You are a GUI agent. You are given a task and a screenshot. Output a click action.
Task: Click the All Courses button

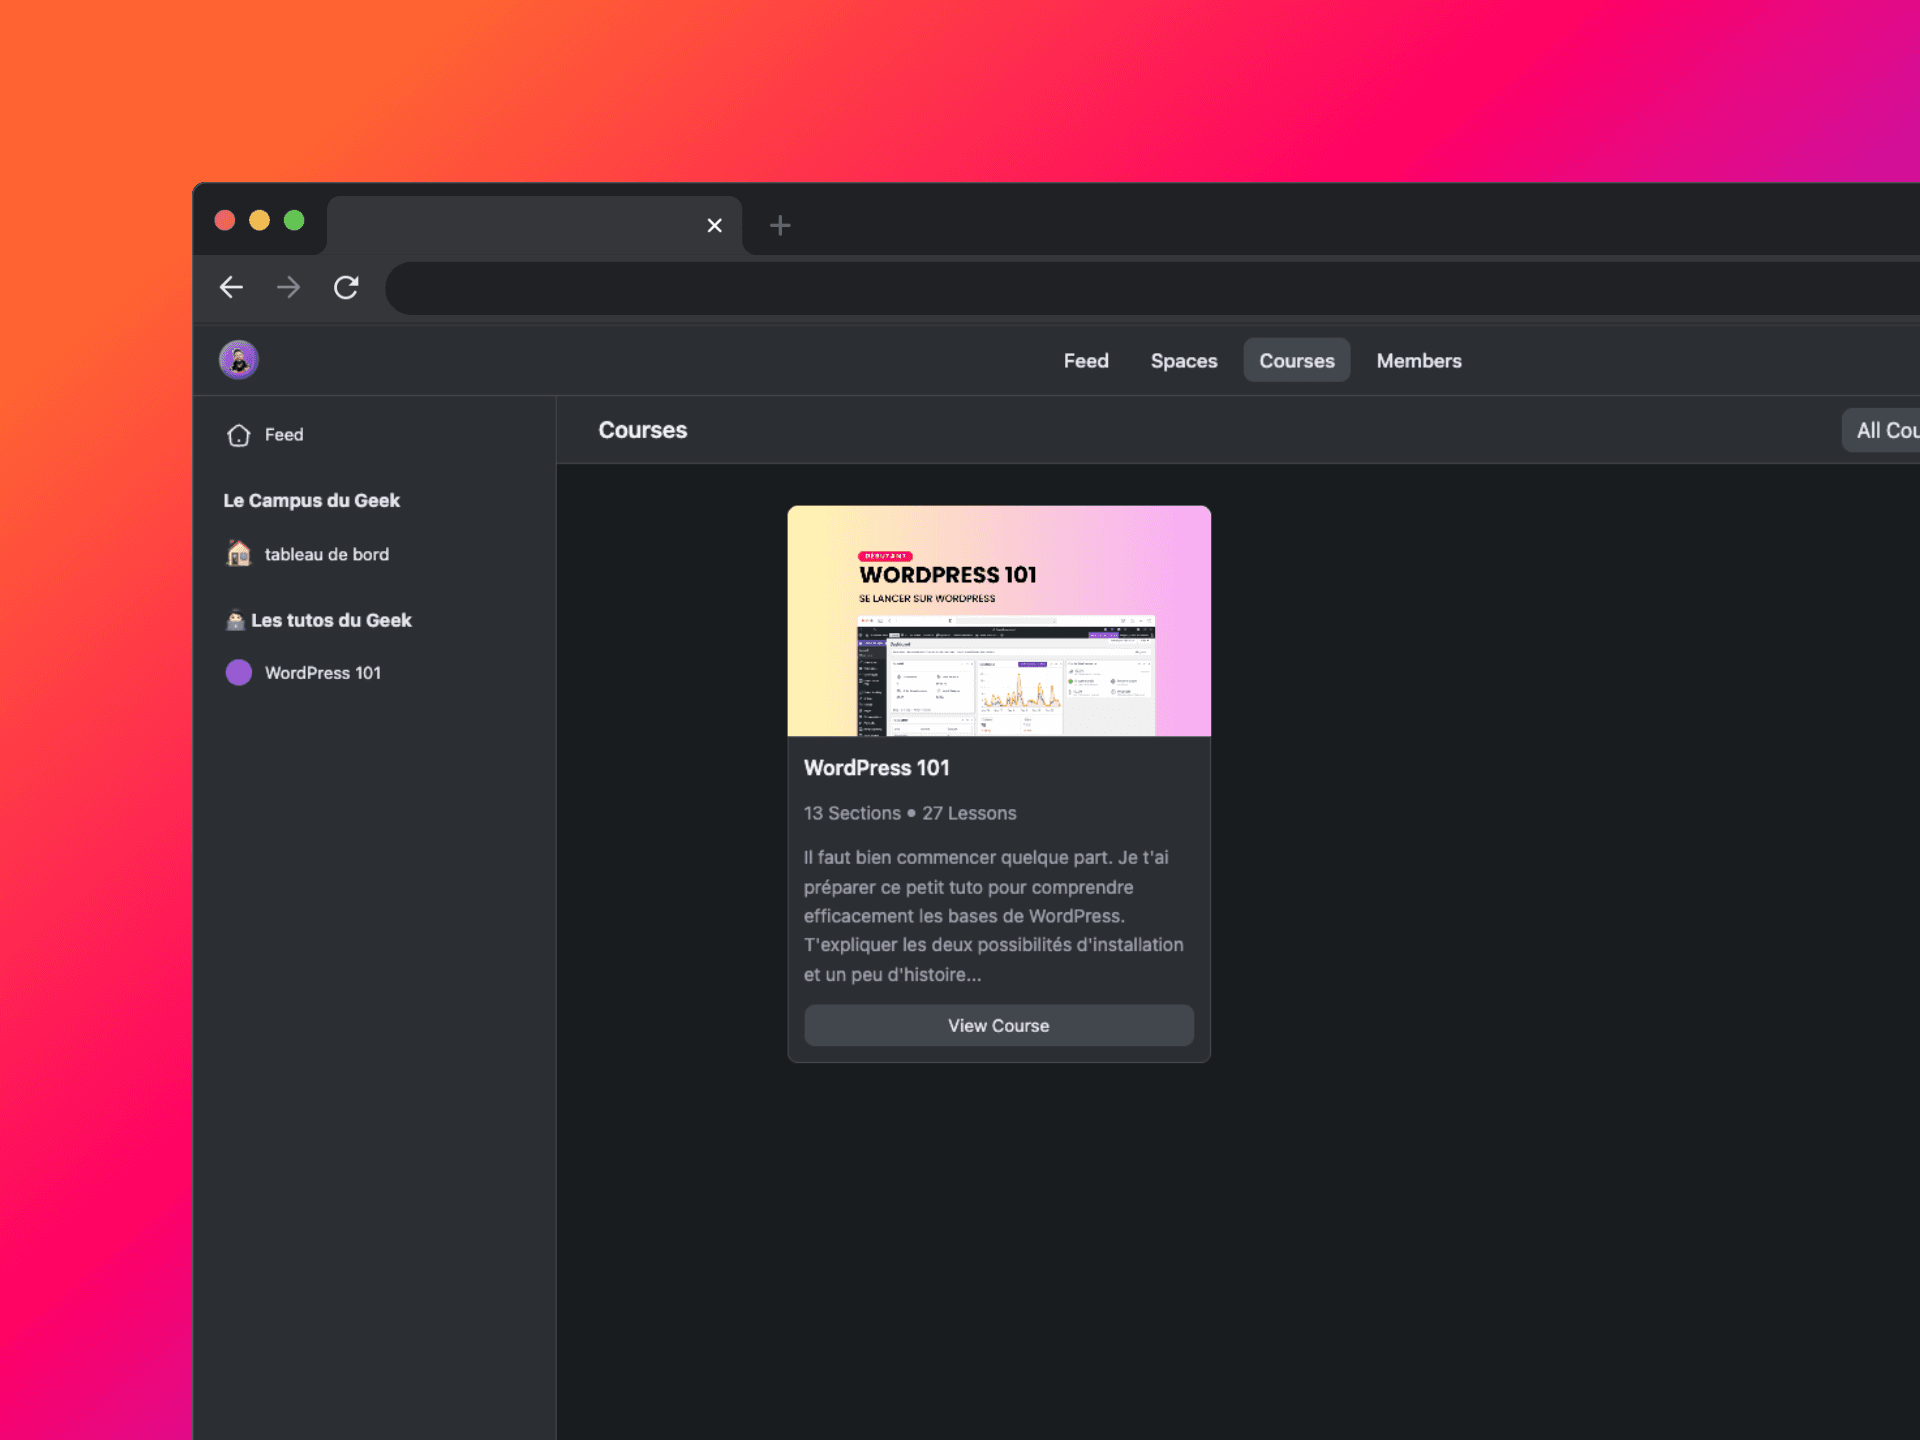pyautogui.click(x=1881, y=430)
